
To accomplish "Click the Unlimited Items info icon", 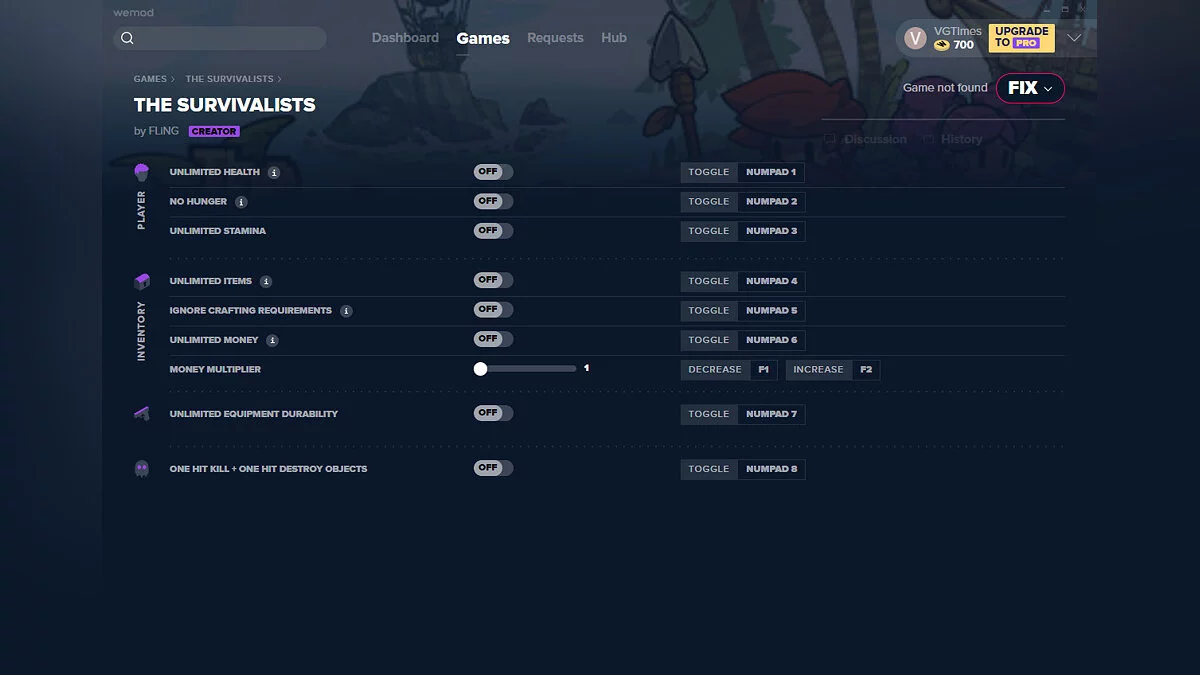I will click(266, 282).
